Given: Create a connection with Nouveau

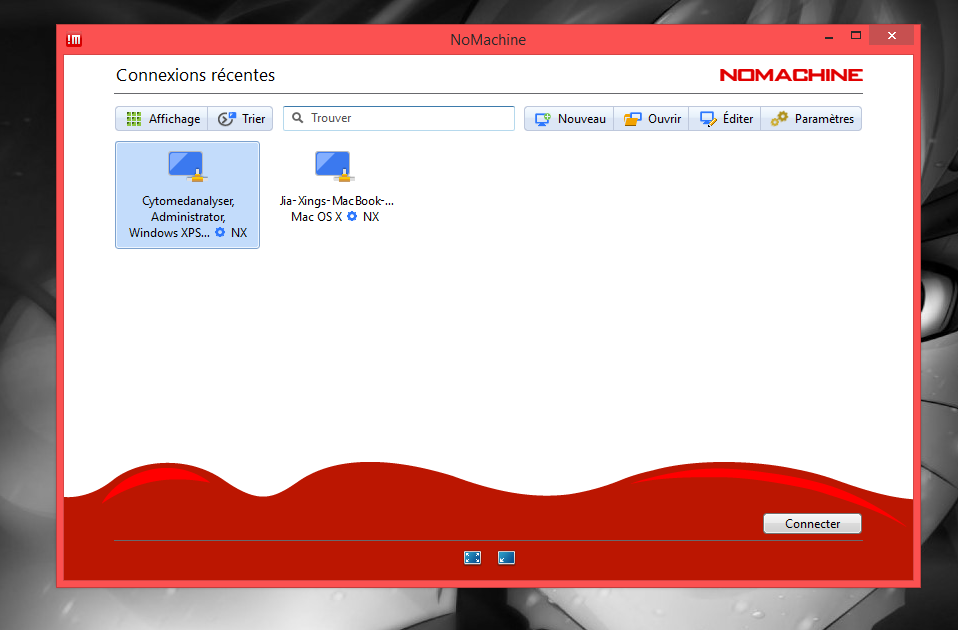Looking at the screenshot, I should coord(570,119).
